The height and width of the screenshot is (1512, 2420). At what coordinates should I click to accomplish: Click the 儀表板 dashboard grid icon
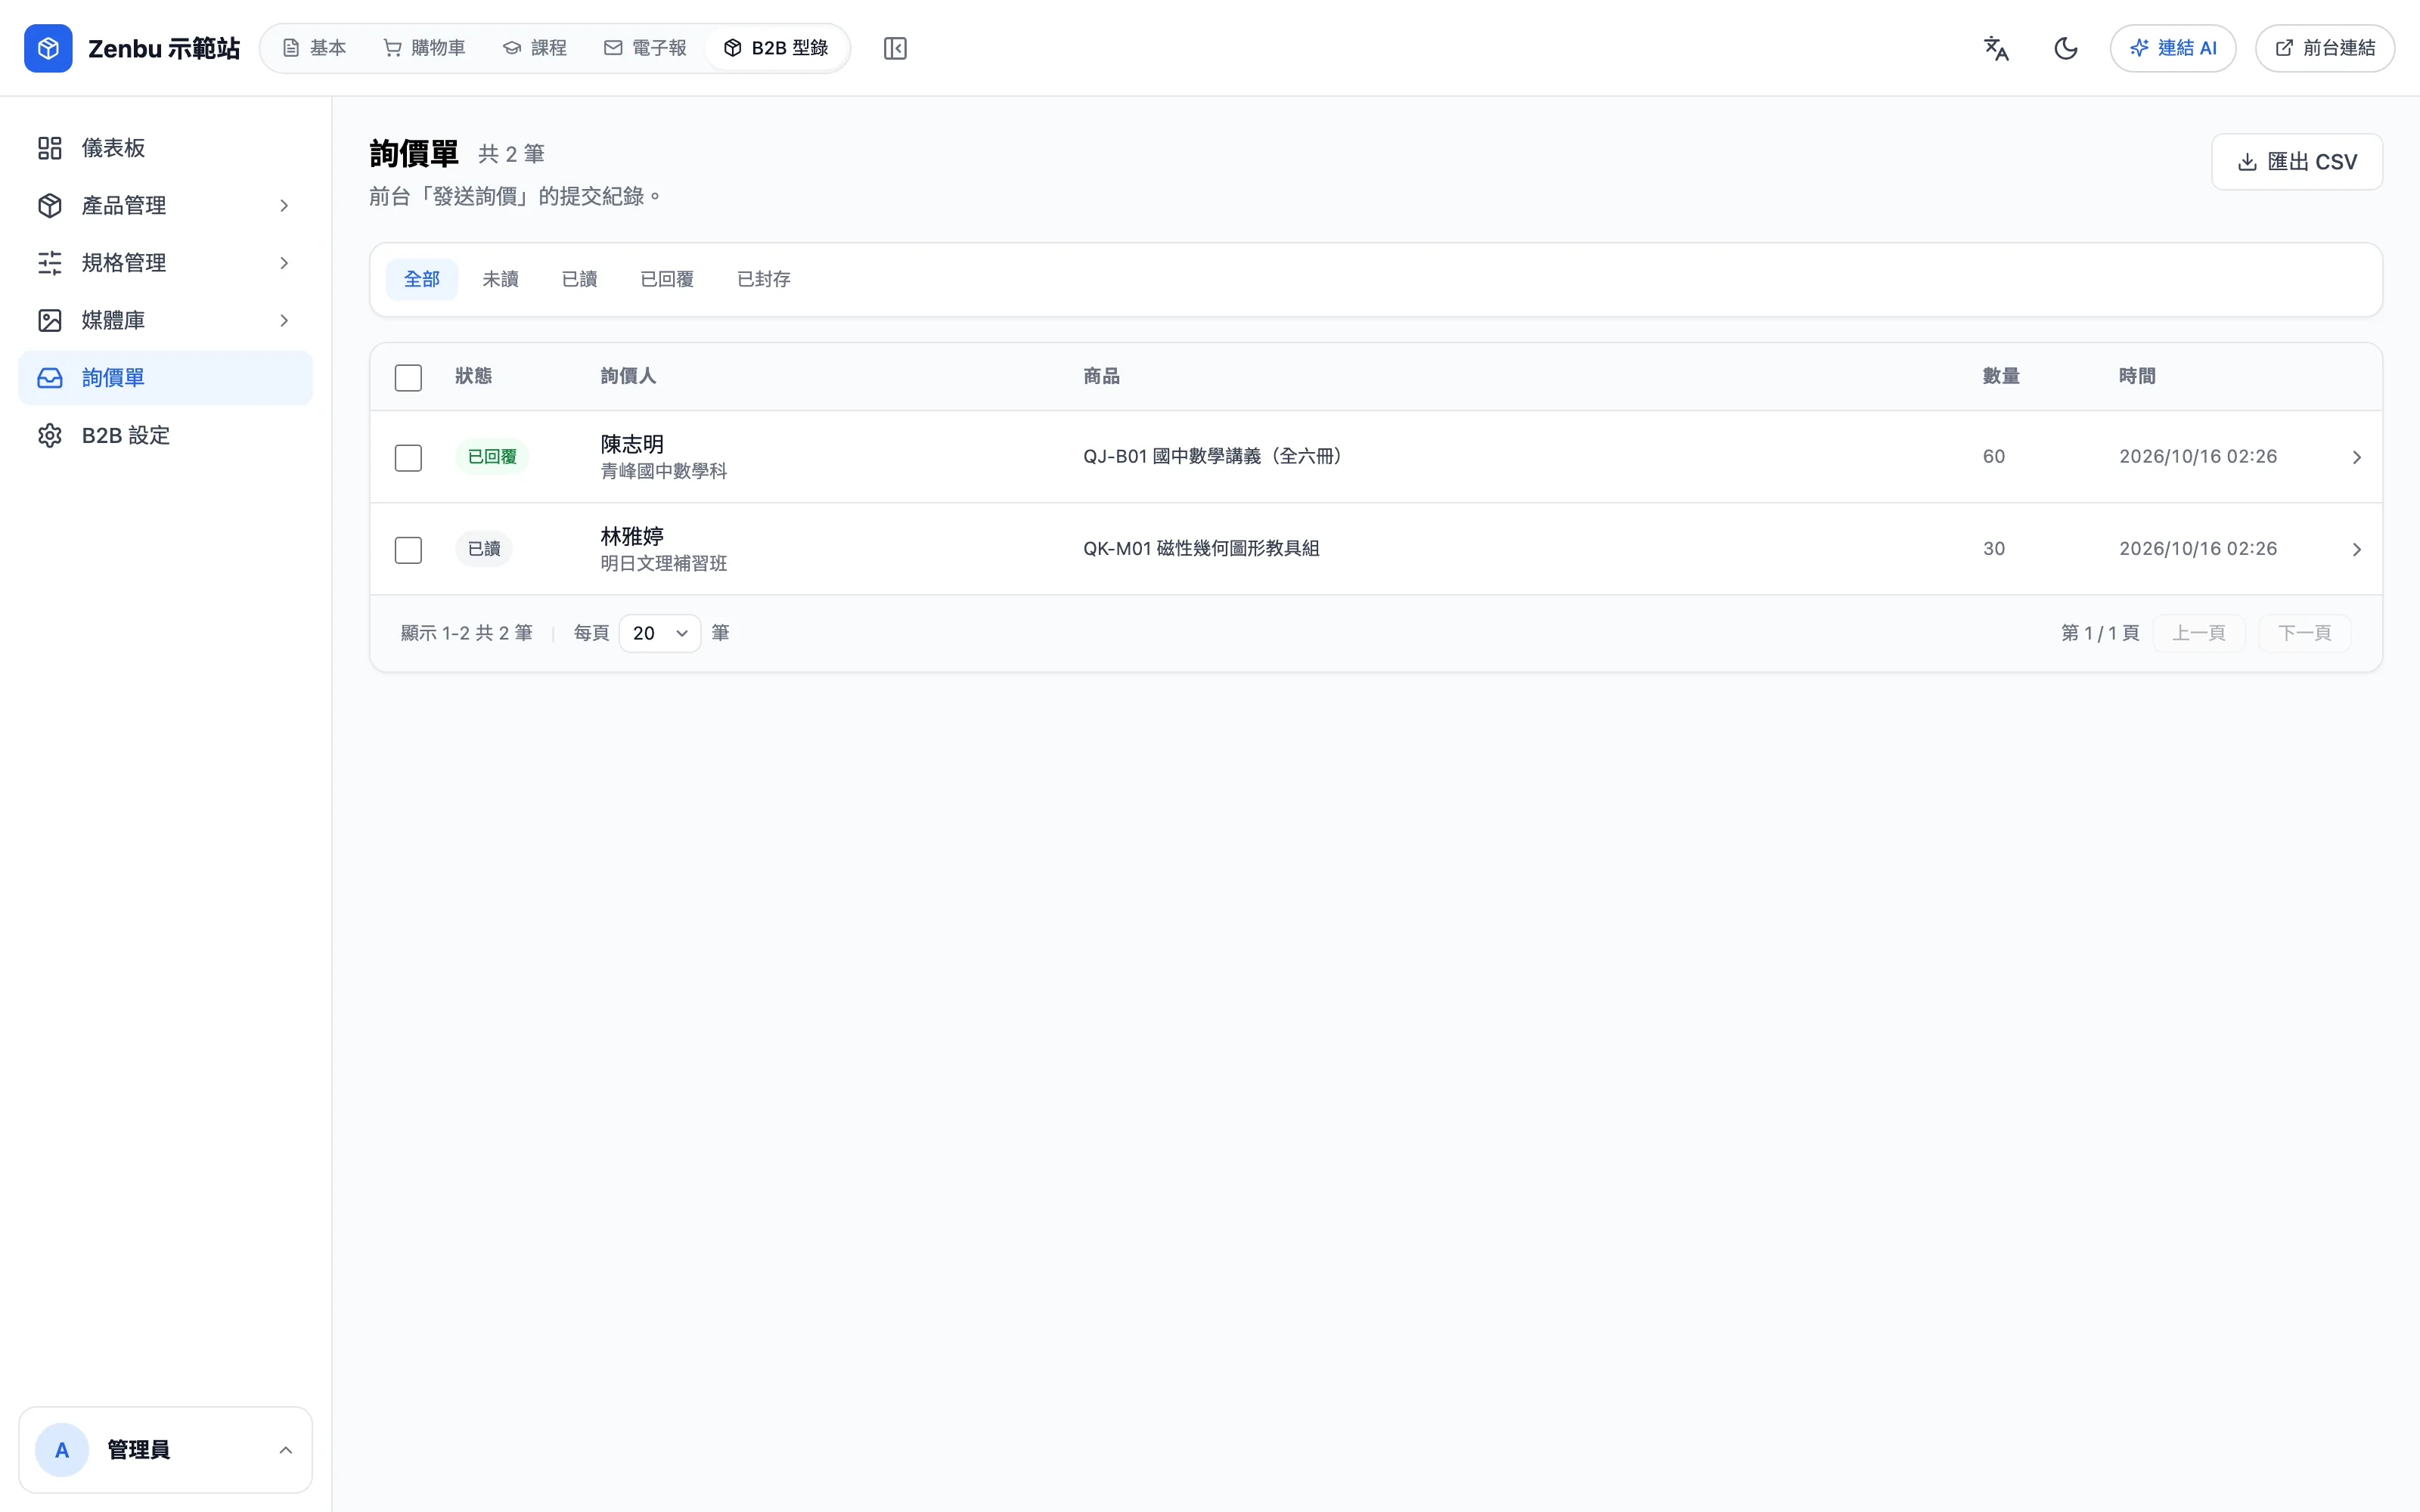coord(50,148)
